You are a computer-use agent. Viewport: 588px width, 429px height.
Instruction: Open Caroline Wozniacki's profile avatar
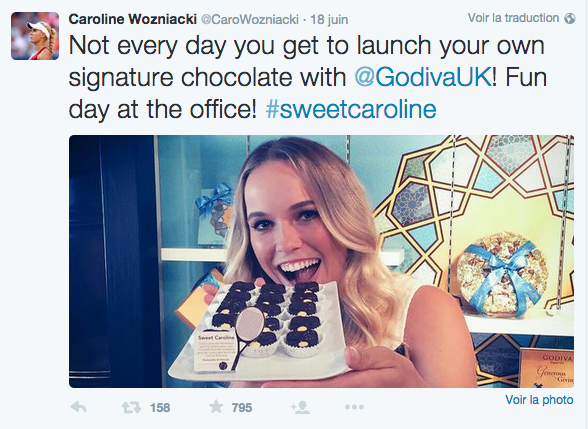[x=35, y=36]
